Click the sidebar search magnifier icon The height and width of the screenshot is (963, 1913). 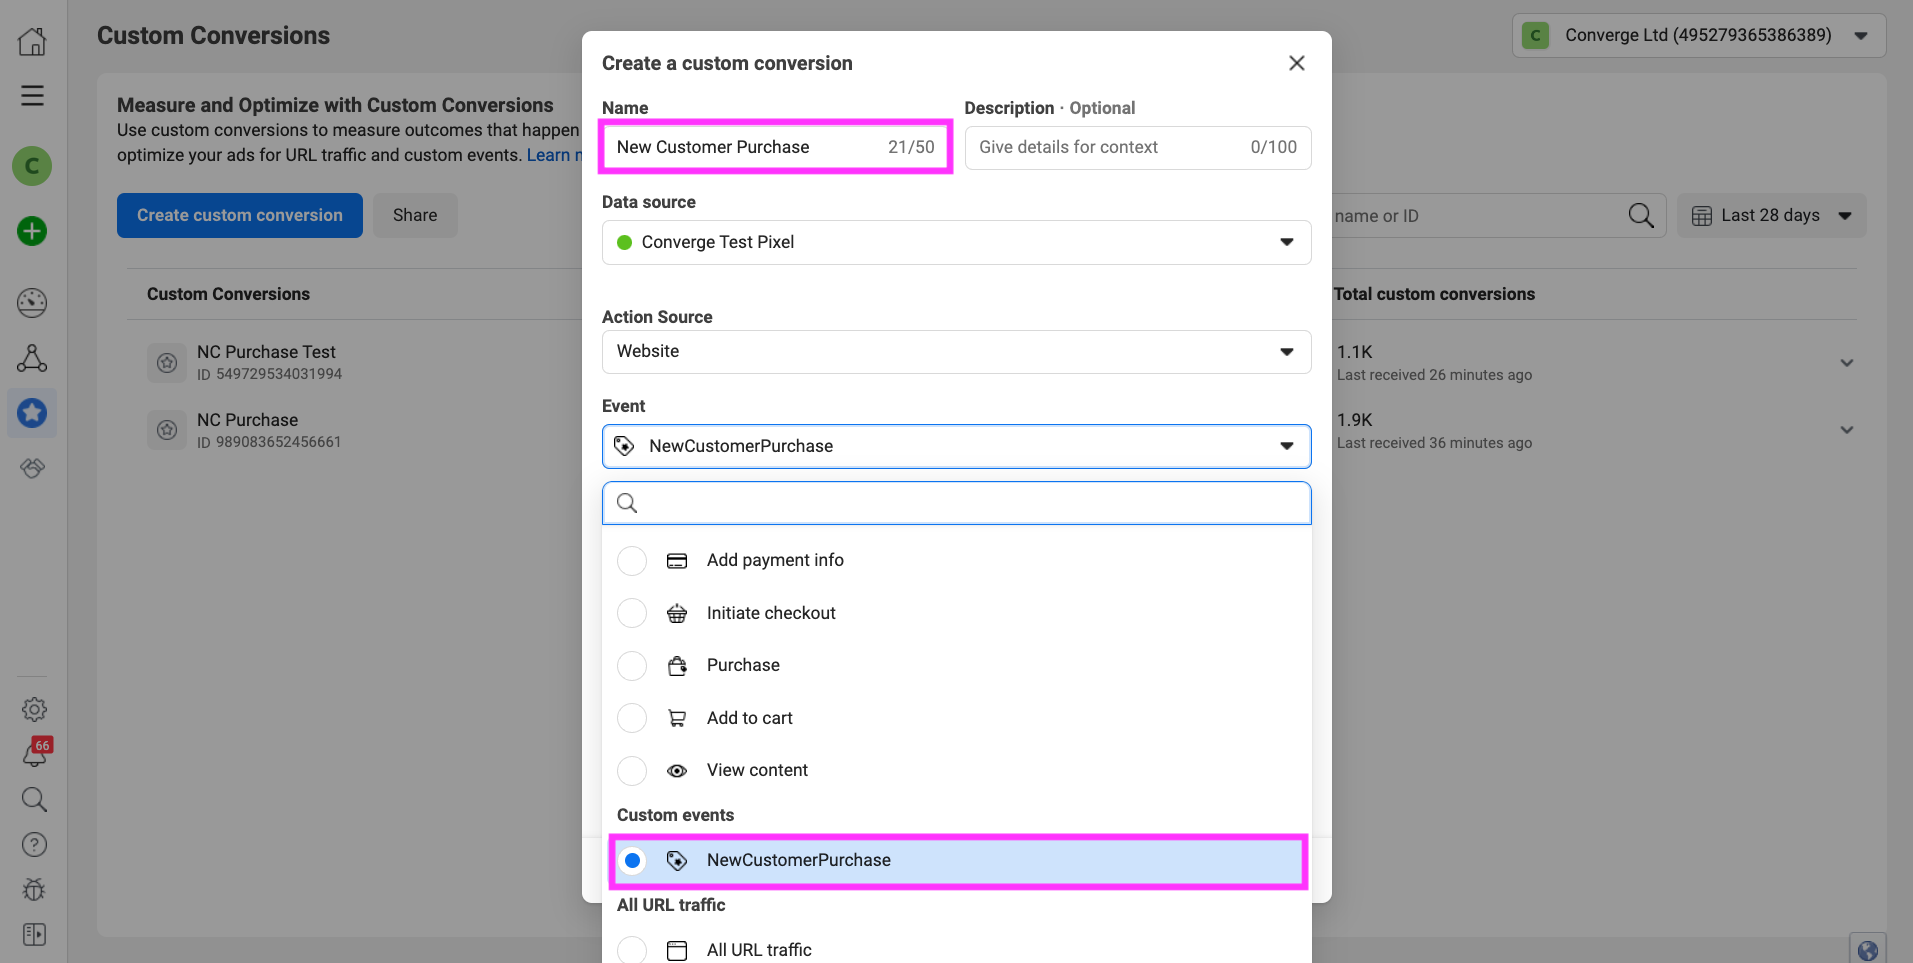pyautogui.click(x=34, y=799)
